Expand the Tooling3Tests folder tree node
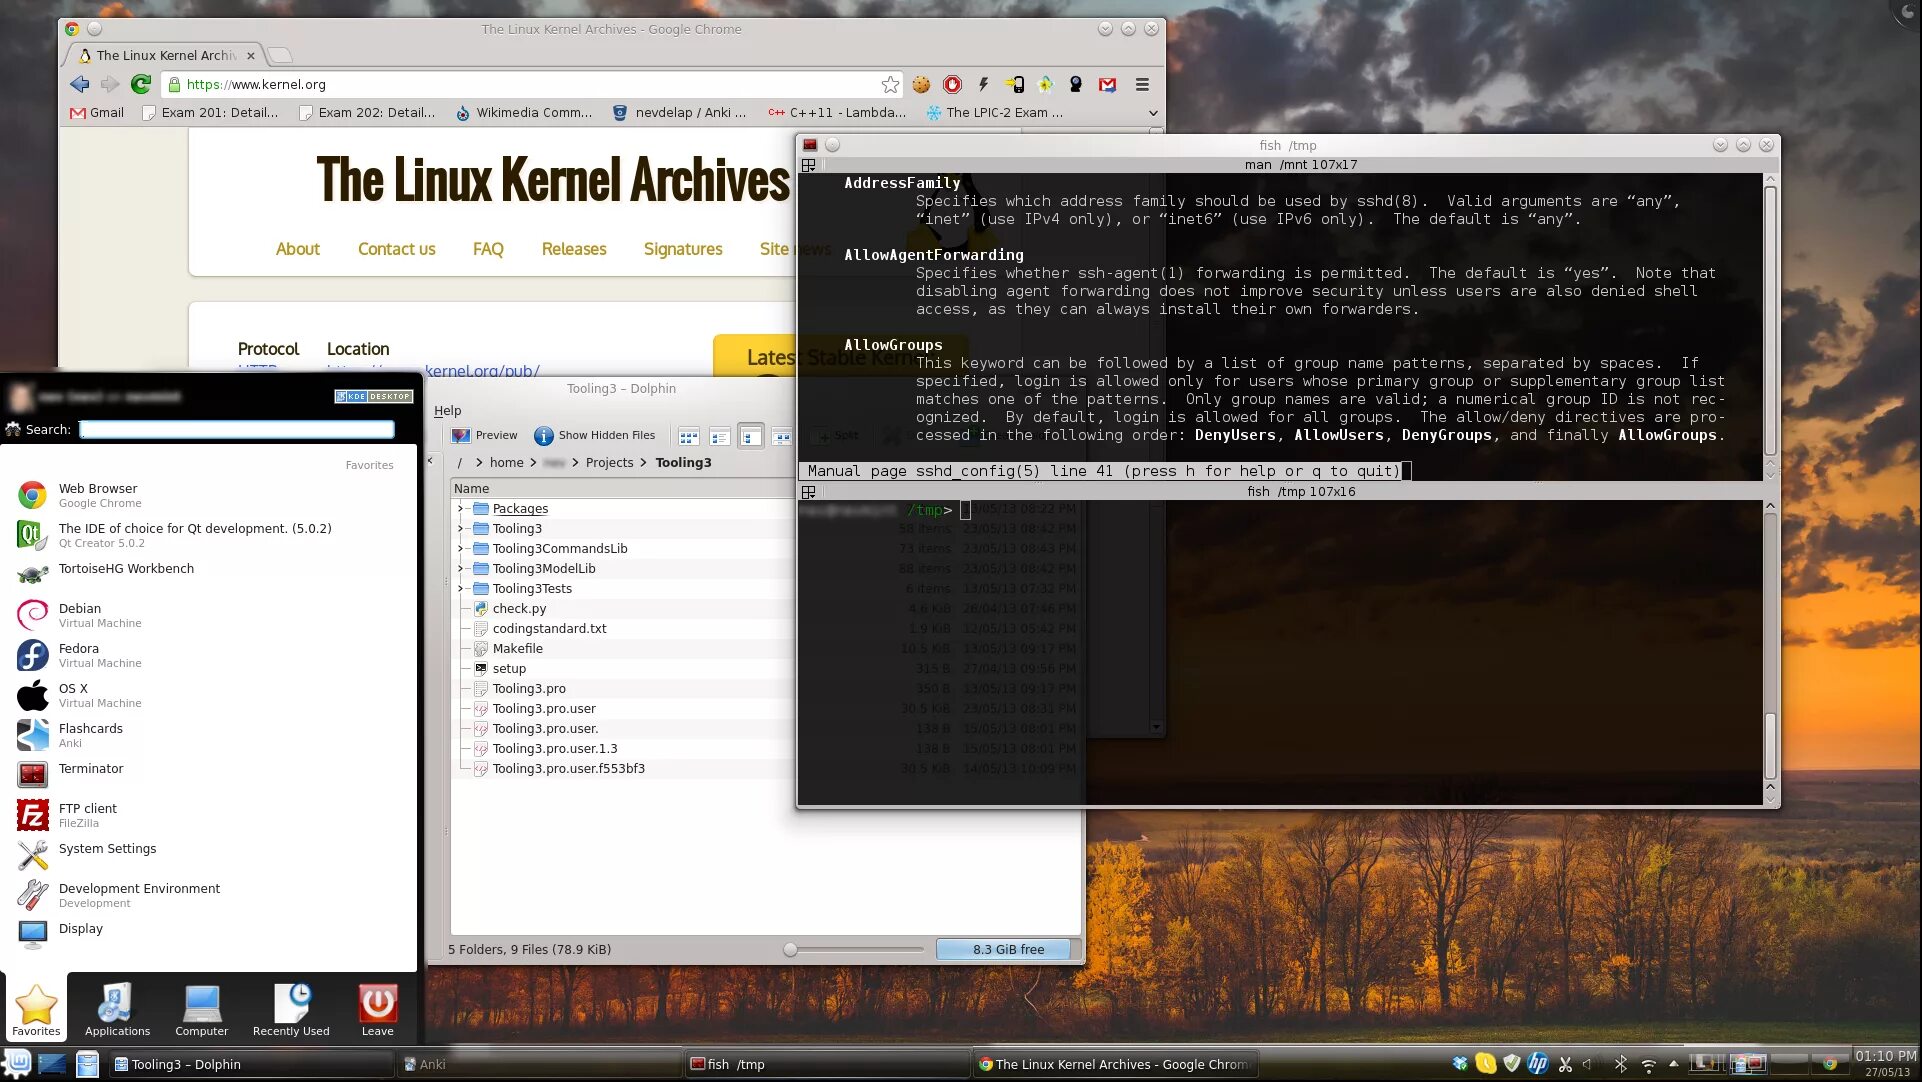 [x=460, y=589]
